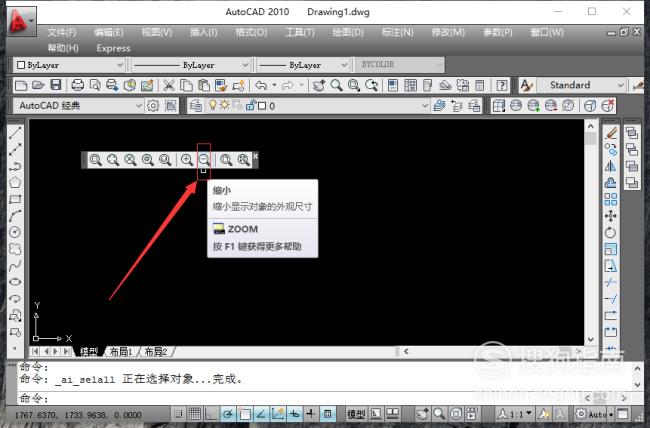650x428 pixels.
Task: Expand the layer 0 dropdown list
Action: (x=425, y=106)
